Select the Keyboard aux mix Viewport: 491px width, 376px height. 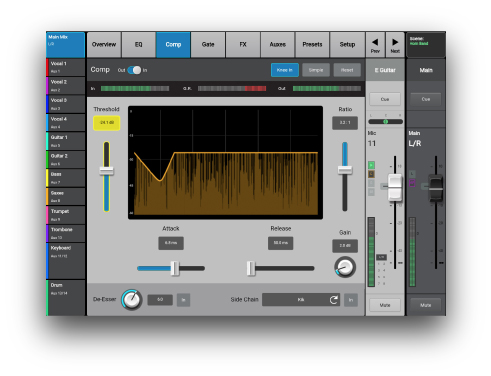click(x=66, y=261)
